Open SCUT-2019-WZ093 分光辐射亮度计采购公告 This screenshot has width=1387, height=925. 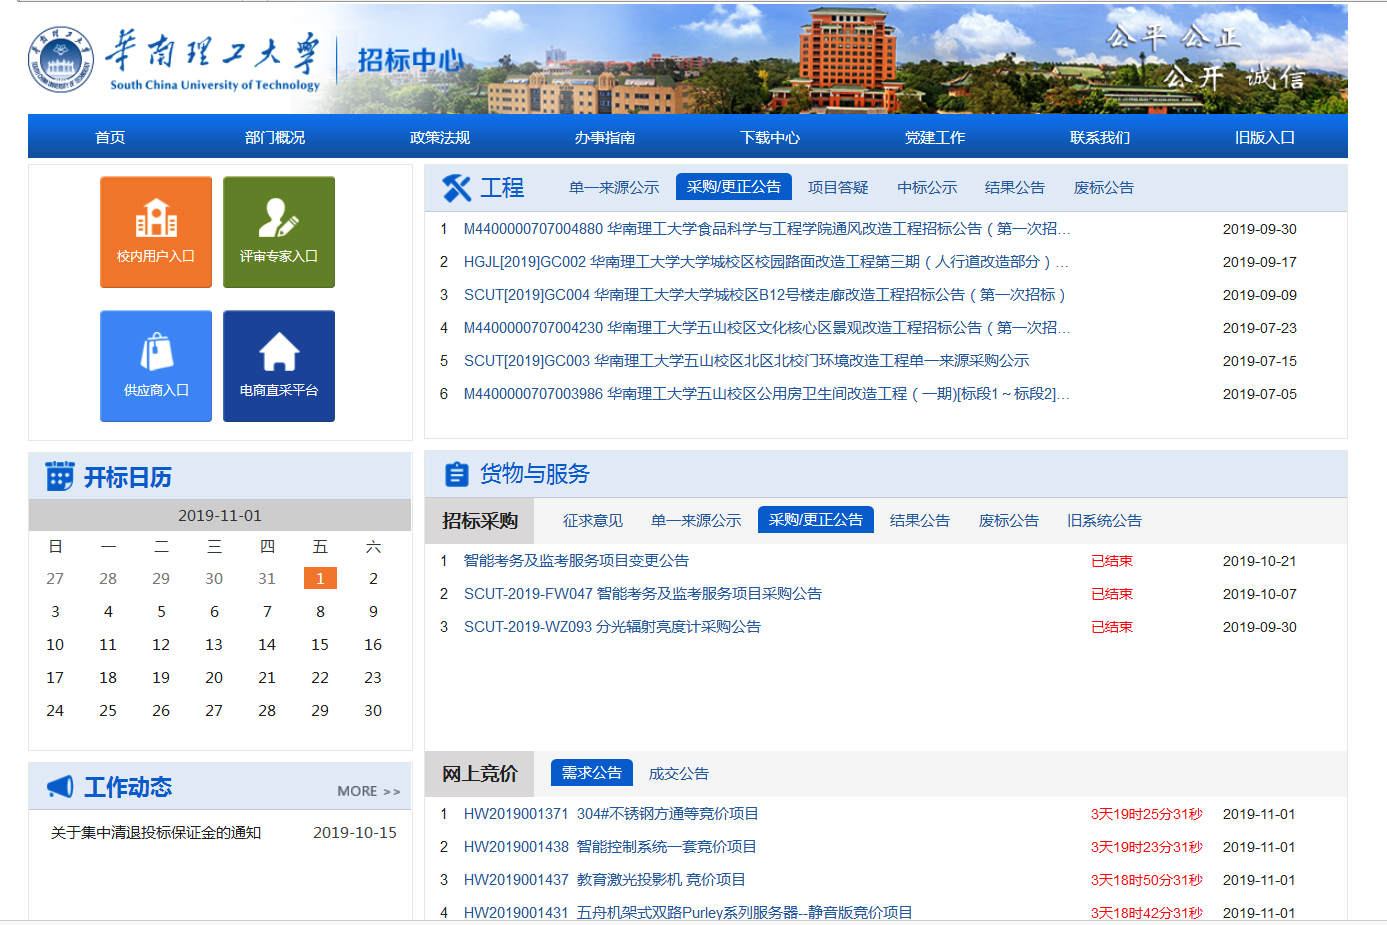[612, 627]
